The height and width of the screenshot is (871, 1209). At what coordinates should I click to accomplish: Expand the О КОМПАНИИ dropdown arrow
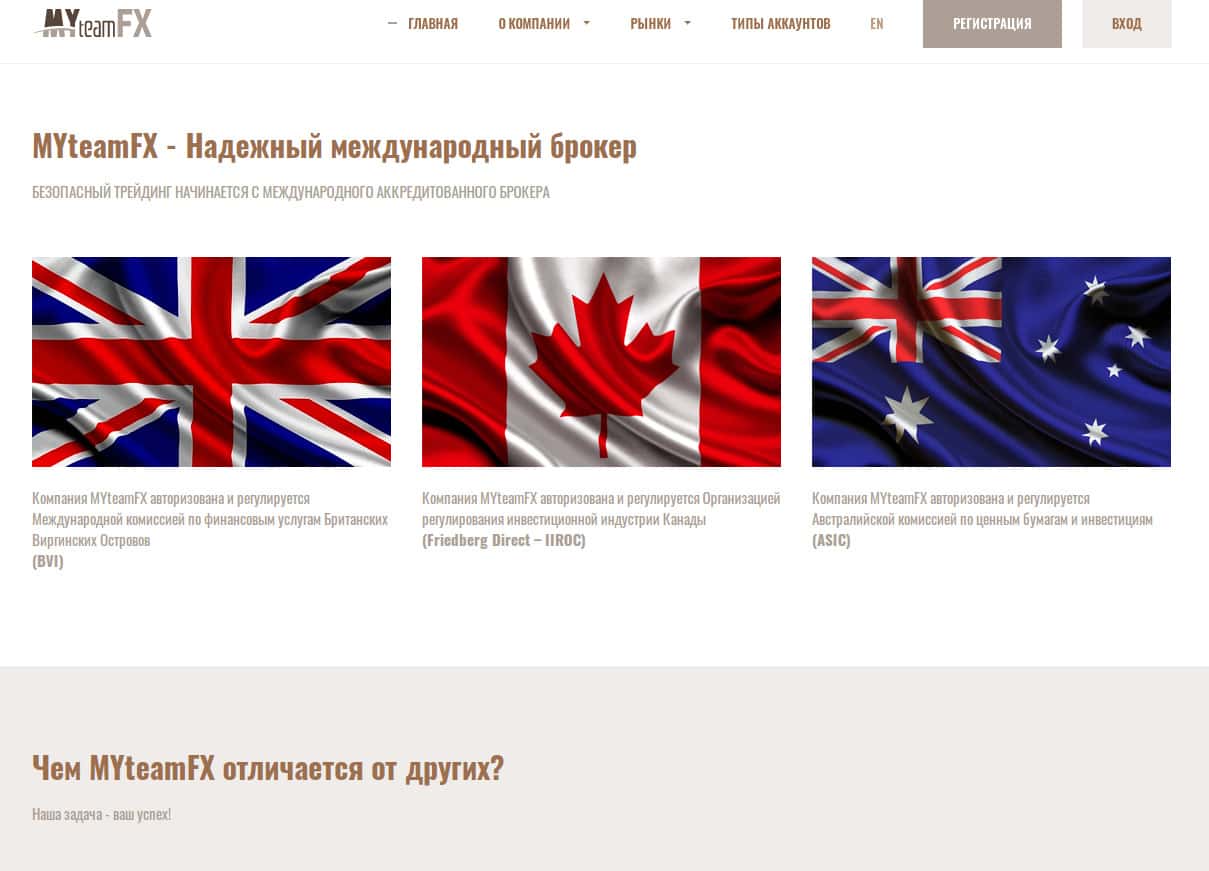(586, 23)
